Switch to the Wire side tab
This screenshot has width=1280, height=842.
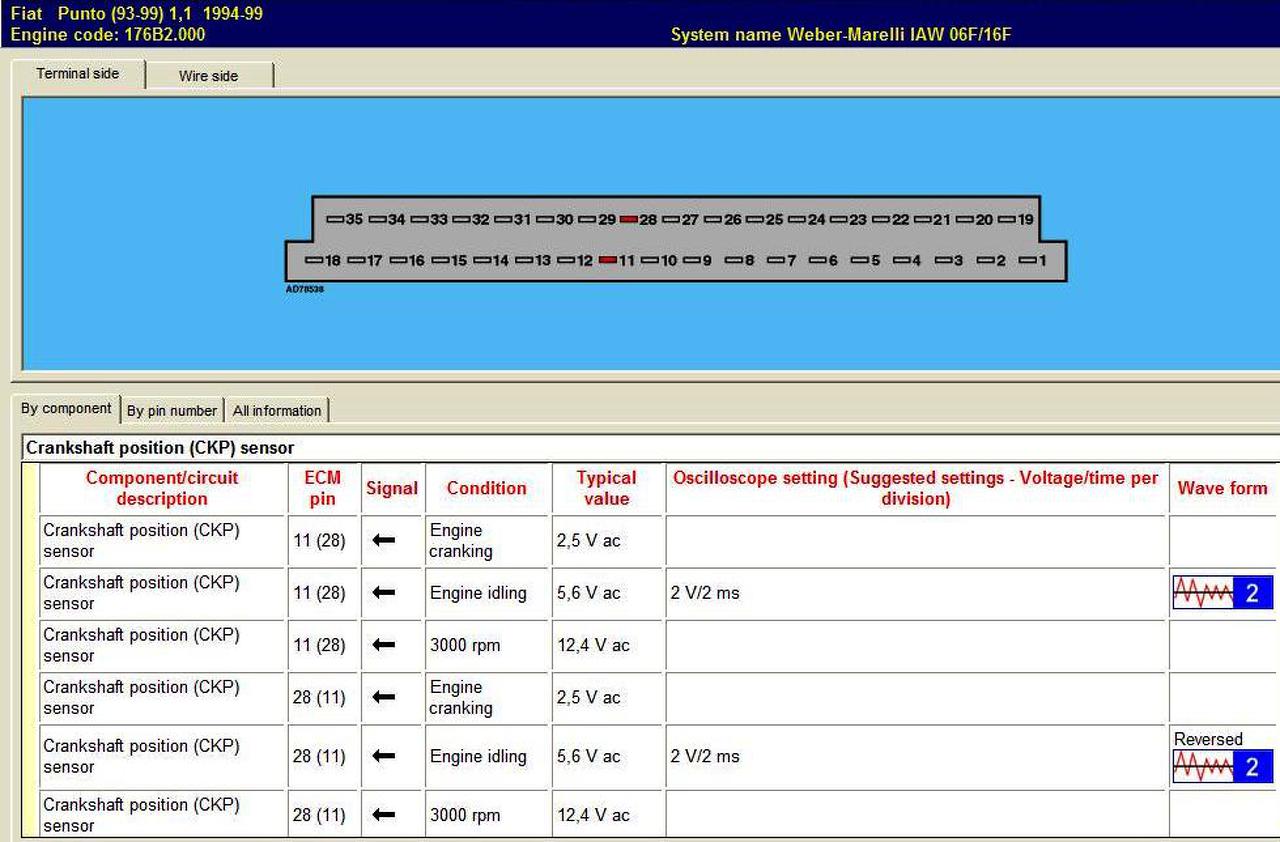tap(208, 76)
